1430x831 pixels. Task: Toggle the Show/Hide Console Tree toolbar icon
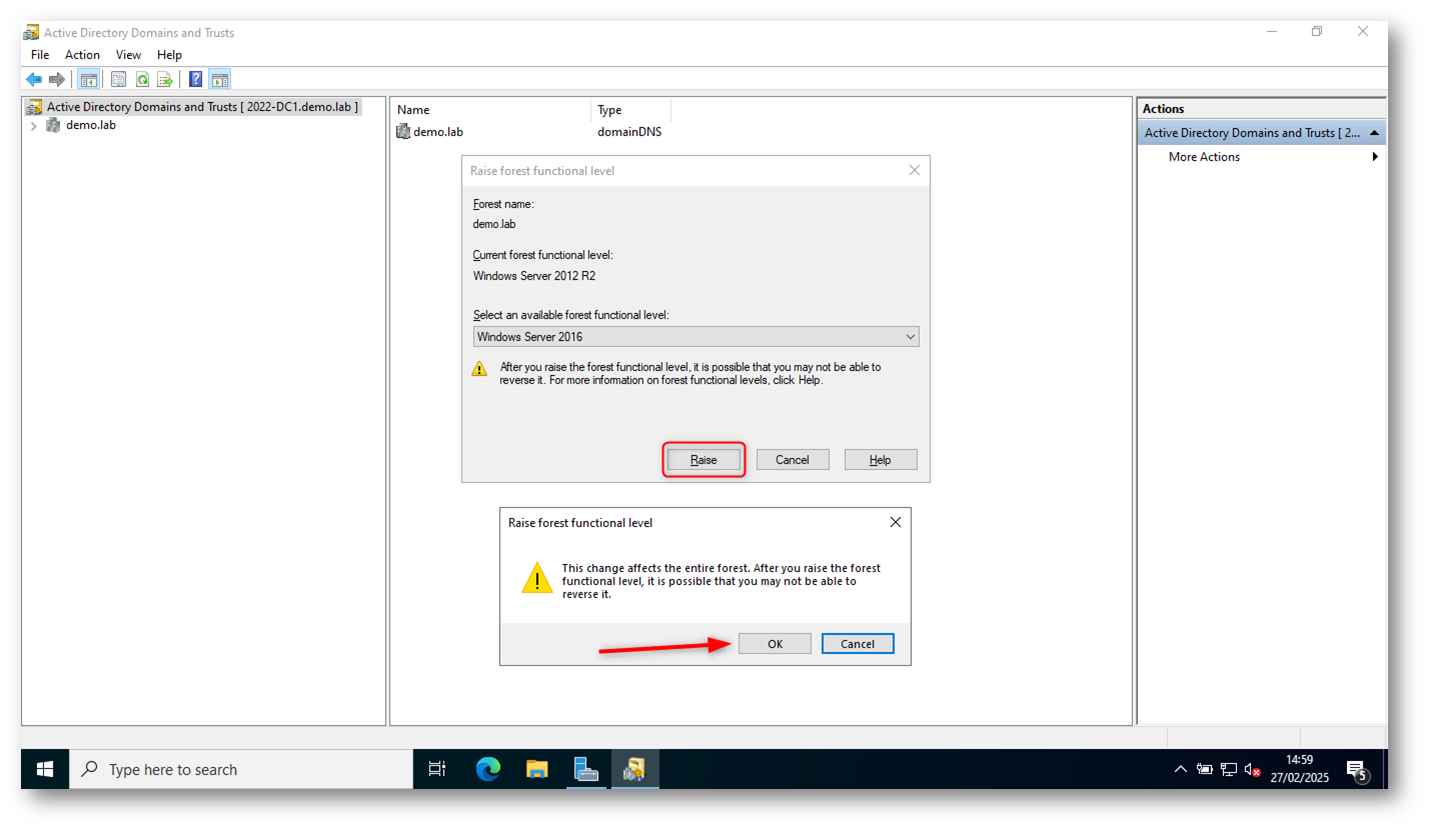88,79
